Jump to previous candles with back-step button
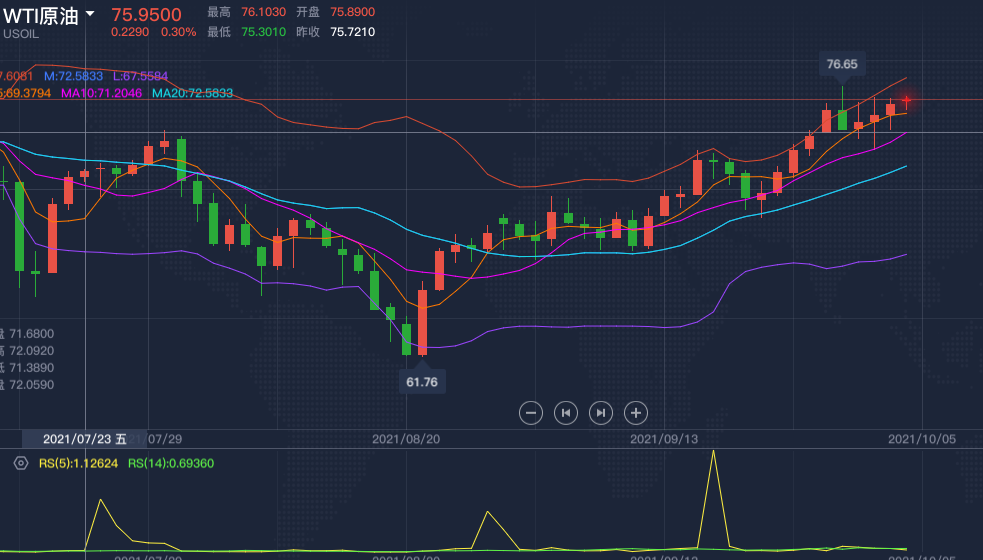This screenshot has width=983, height=560. [566, 412]
